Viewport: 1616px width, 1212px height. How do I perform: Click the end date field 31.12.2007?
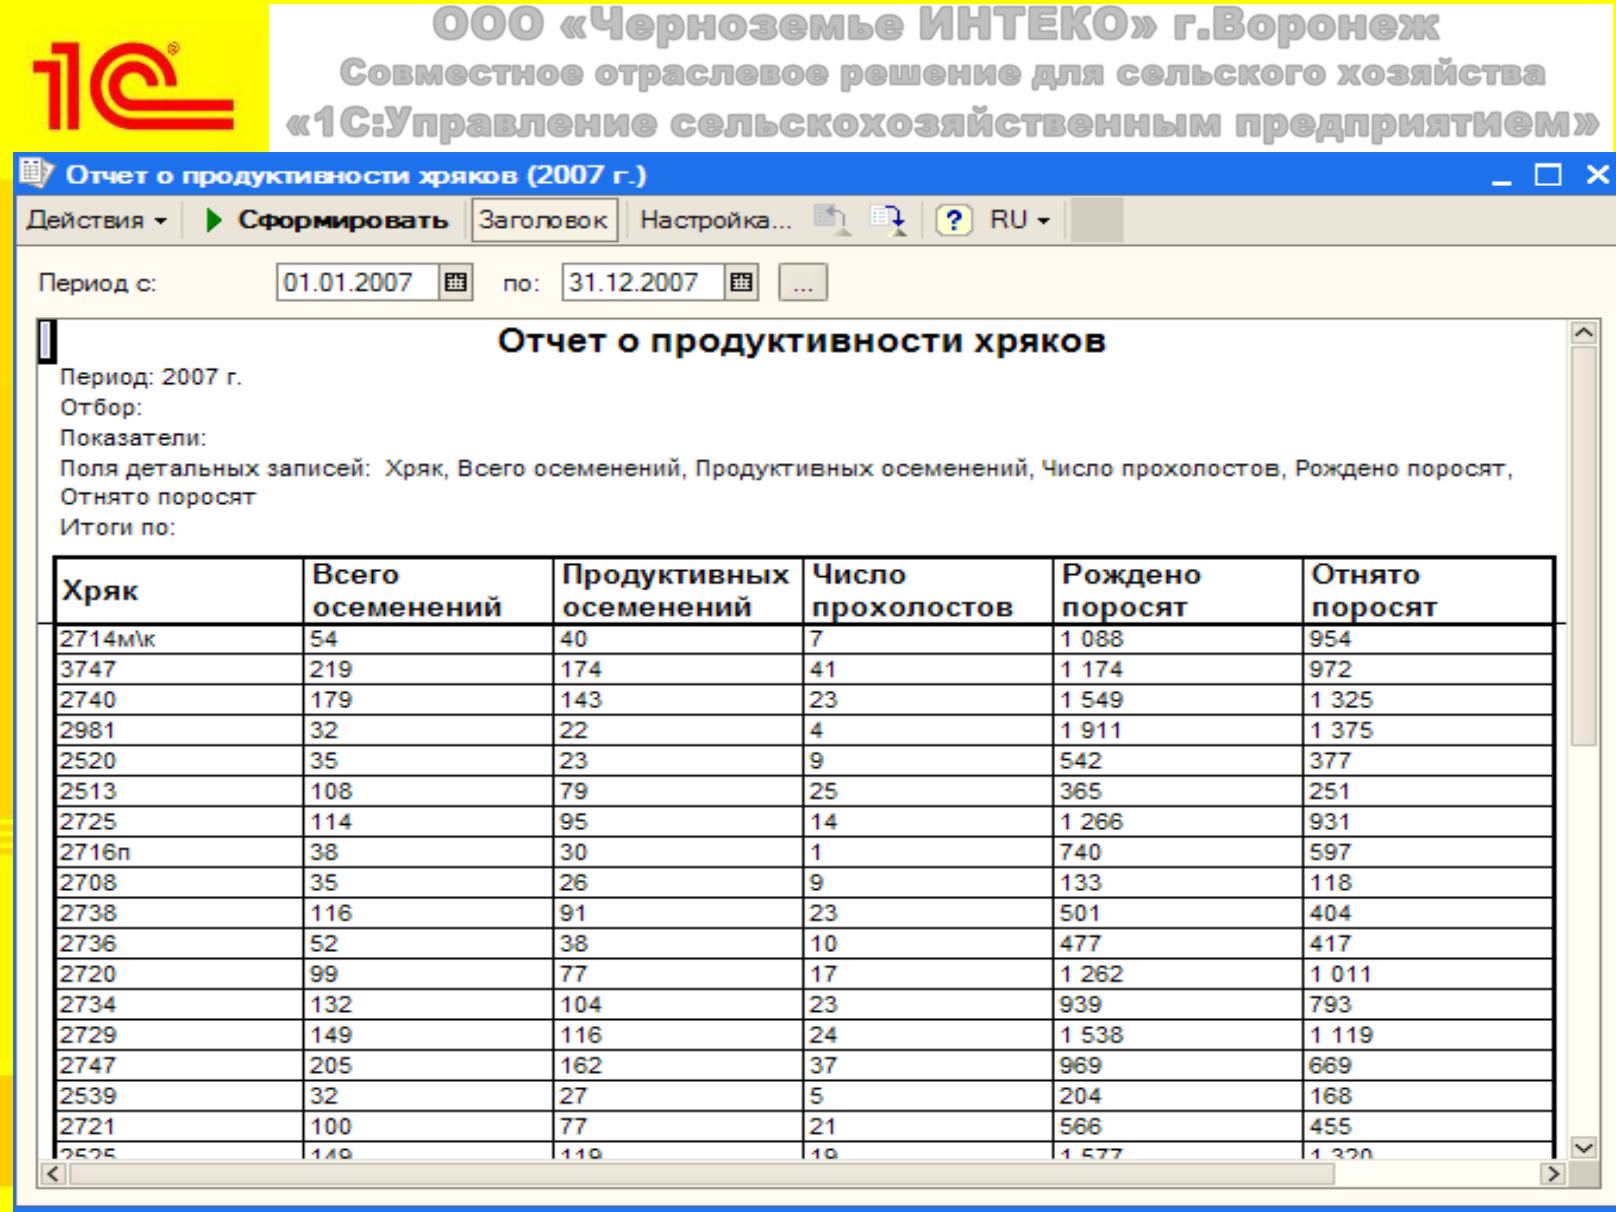(644, 283)
